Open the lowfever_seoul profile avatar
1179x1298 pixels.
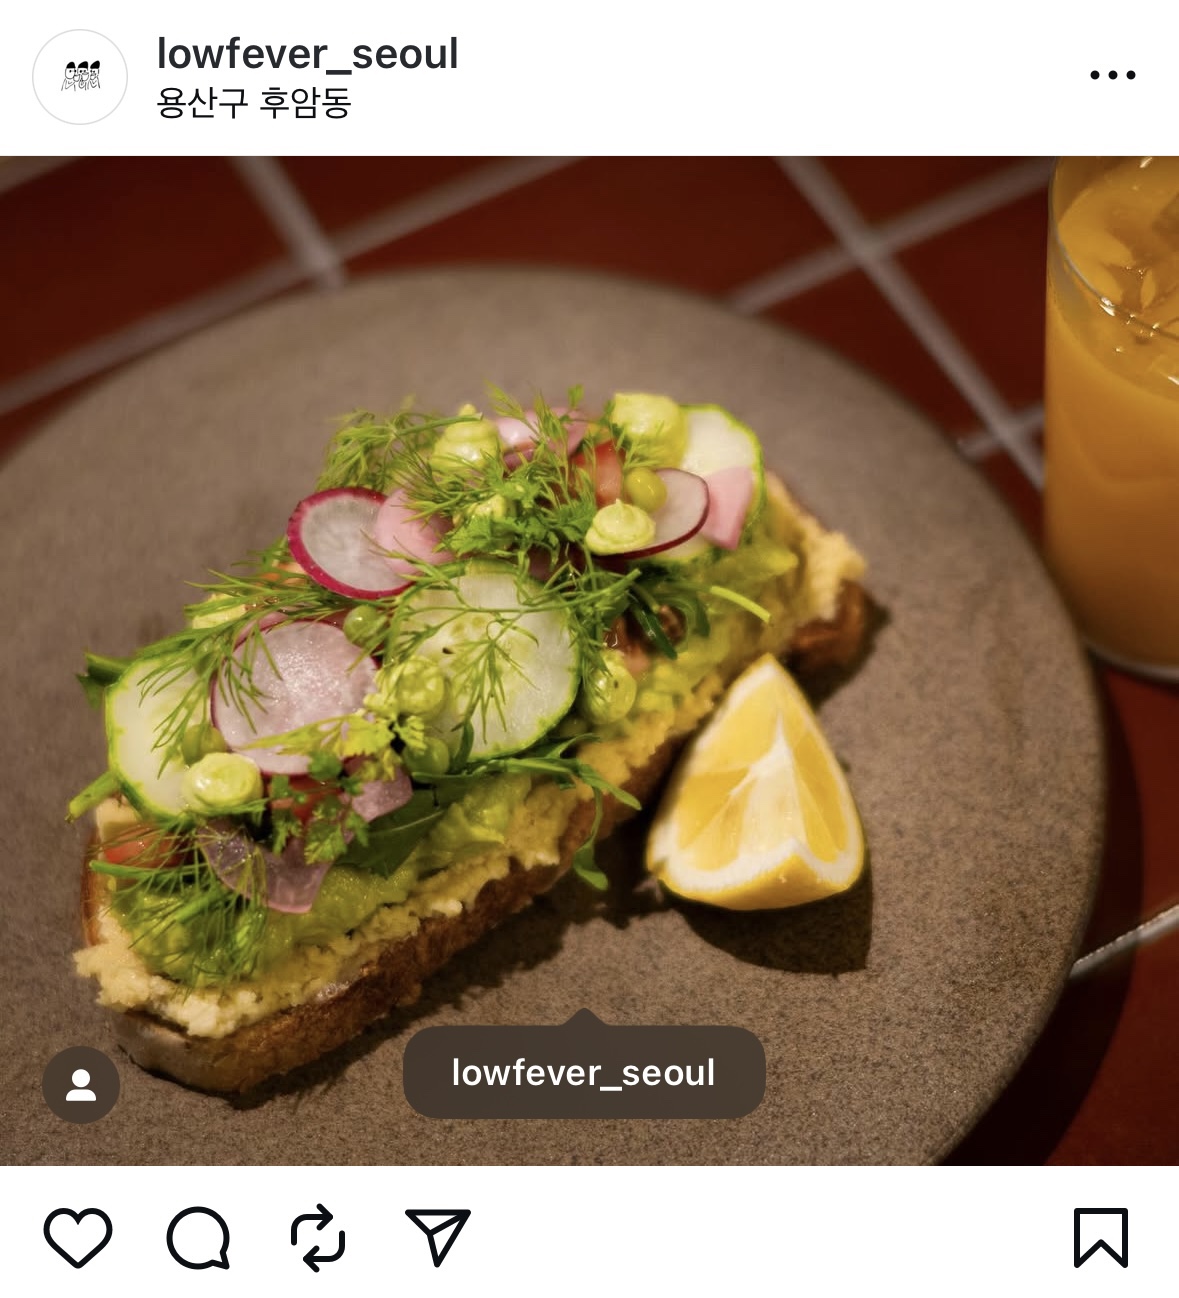click(80, 77)
